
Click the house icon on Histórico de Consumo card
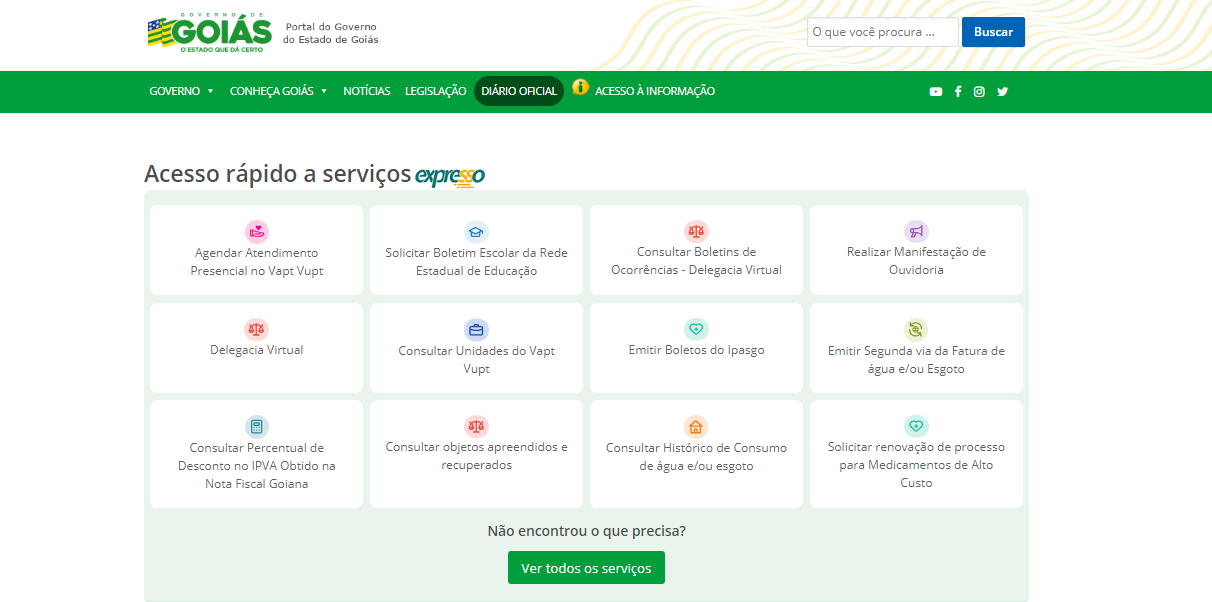coord(696,428)
